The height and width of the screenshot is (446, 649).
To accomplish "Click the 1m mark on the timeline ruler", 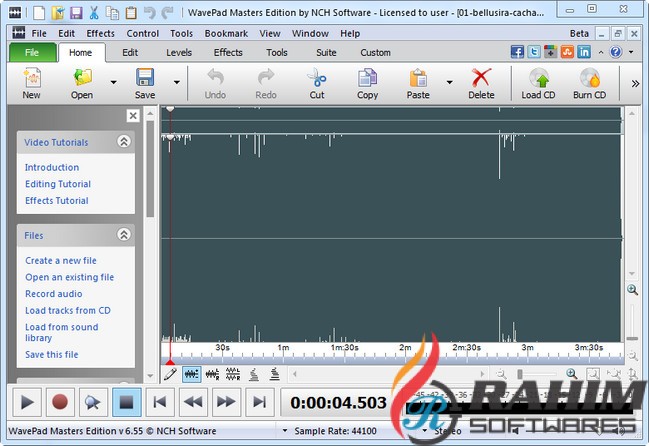I will click(x=283, y=347).
